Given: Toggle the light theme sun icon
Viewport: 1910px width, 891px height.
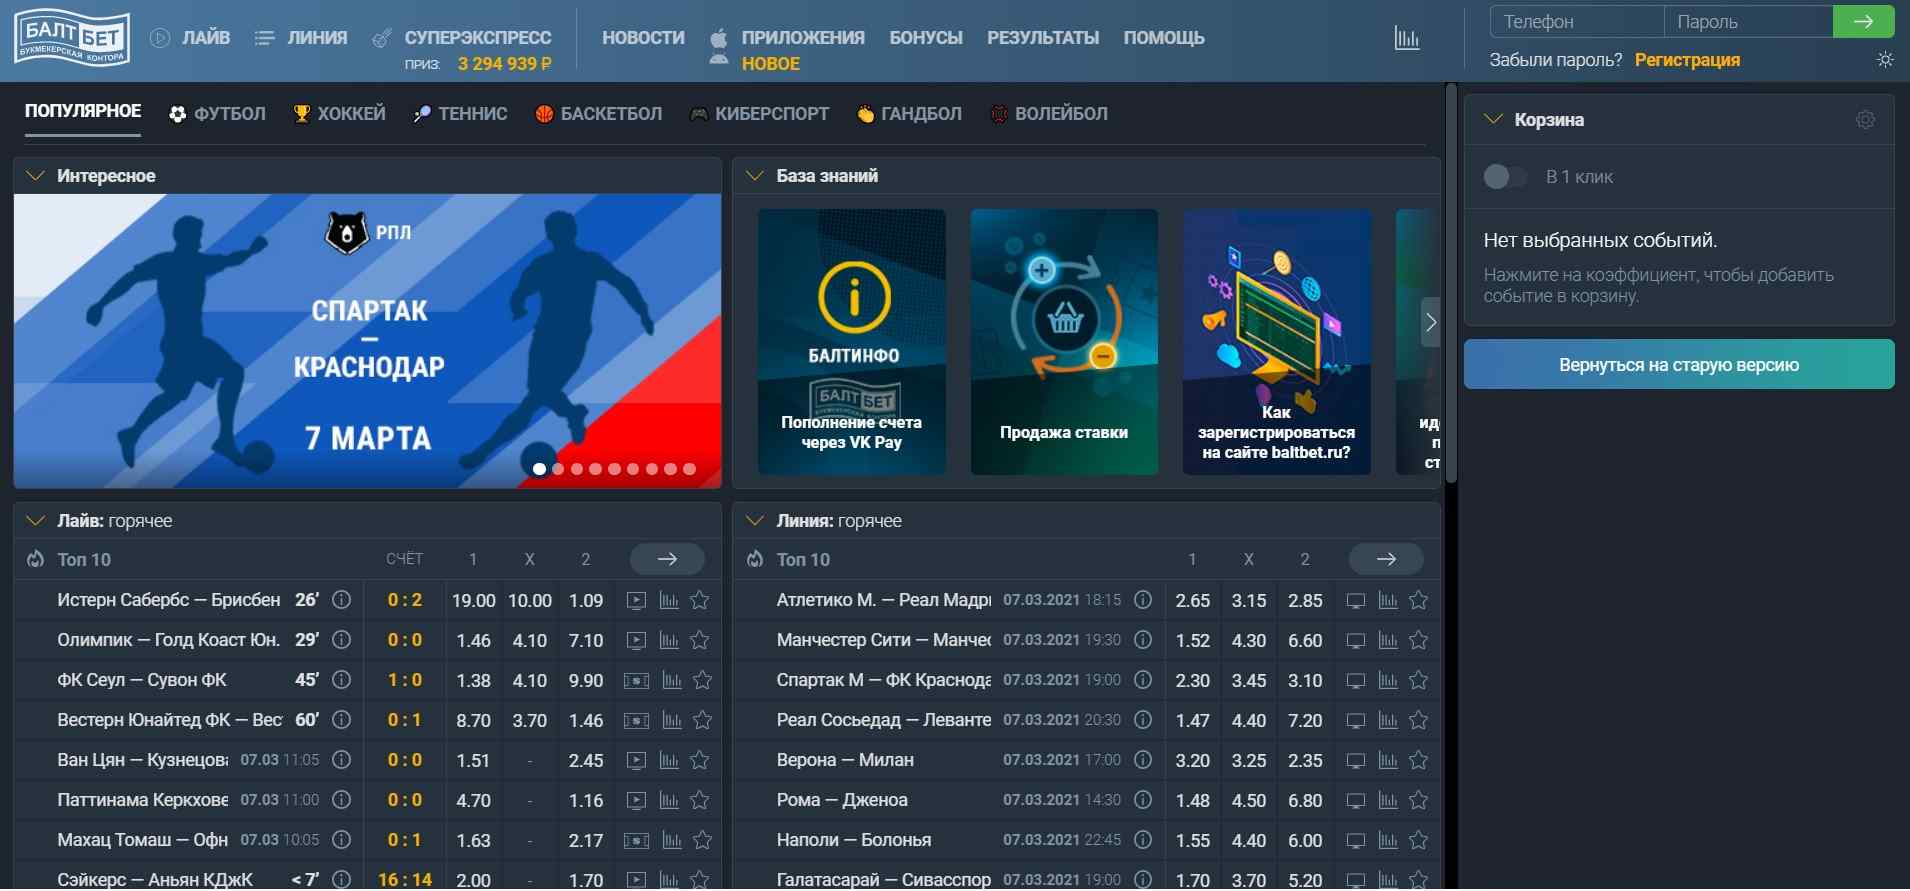Looking at the screenshot, I should click(1885, 60).
